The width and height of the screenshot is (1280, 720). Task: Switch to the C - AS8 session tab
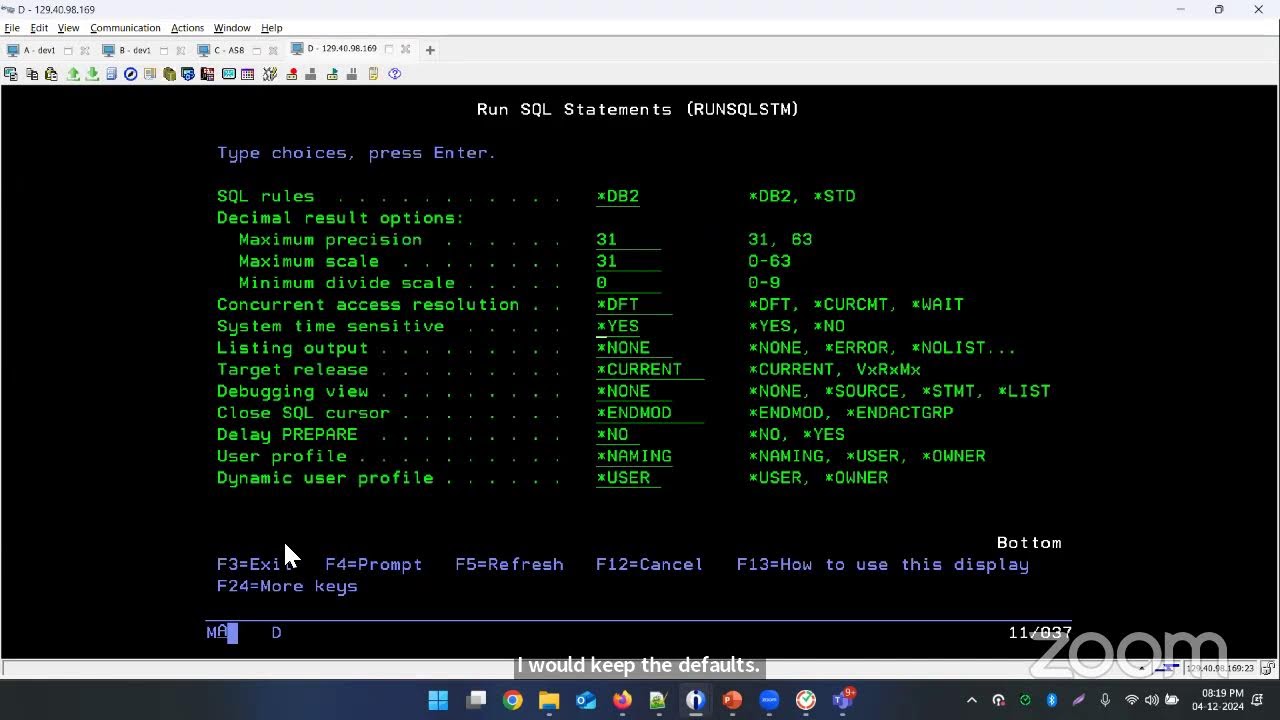[229, 50]
